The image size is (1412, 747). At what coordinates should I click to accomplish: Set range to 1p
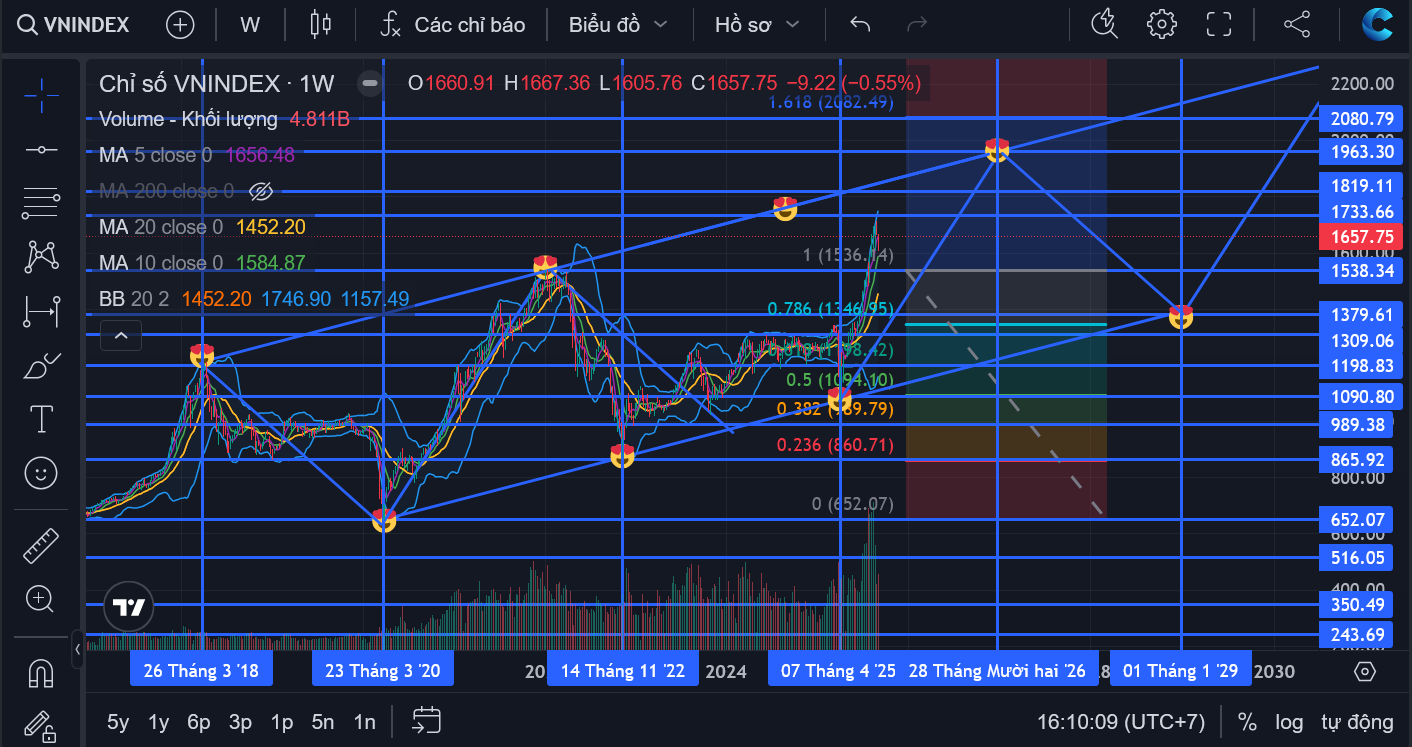[282, 722]
